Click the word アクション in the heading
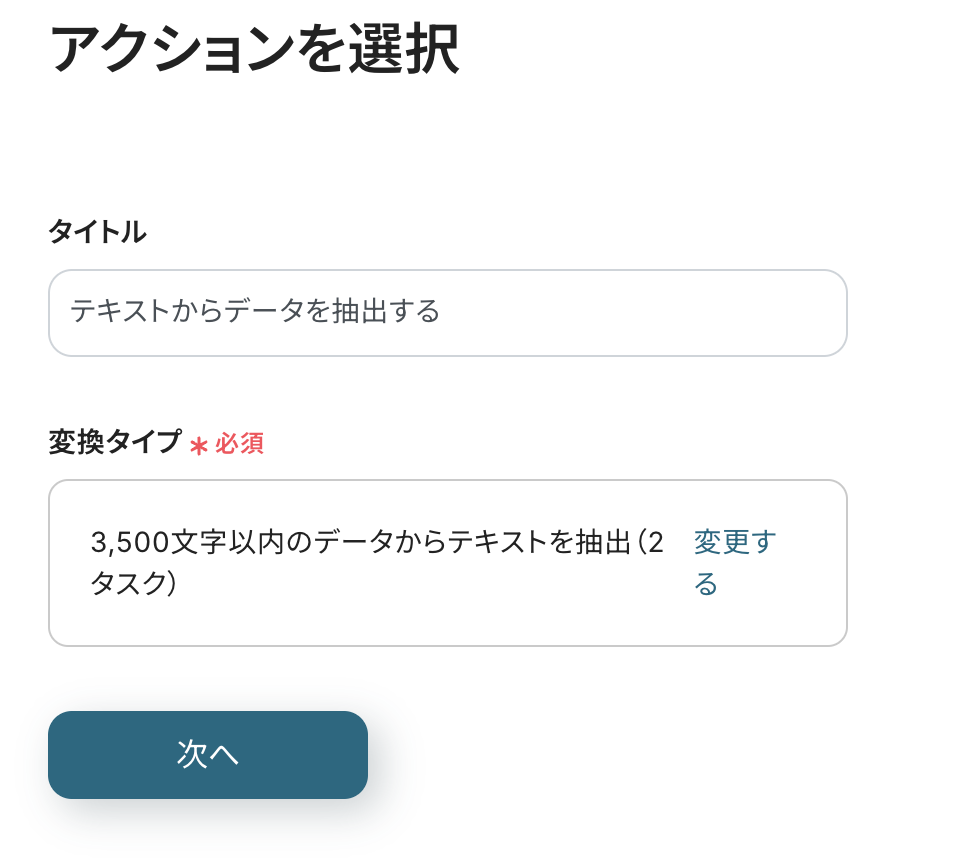 [172, 50]
